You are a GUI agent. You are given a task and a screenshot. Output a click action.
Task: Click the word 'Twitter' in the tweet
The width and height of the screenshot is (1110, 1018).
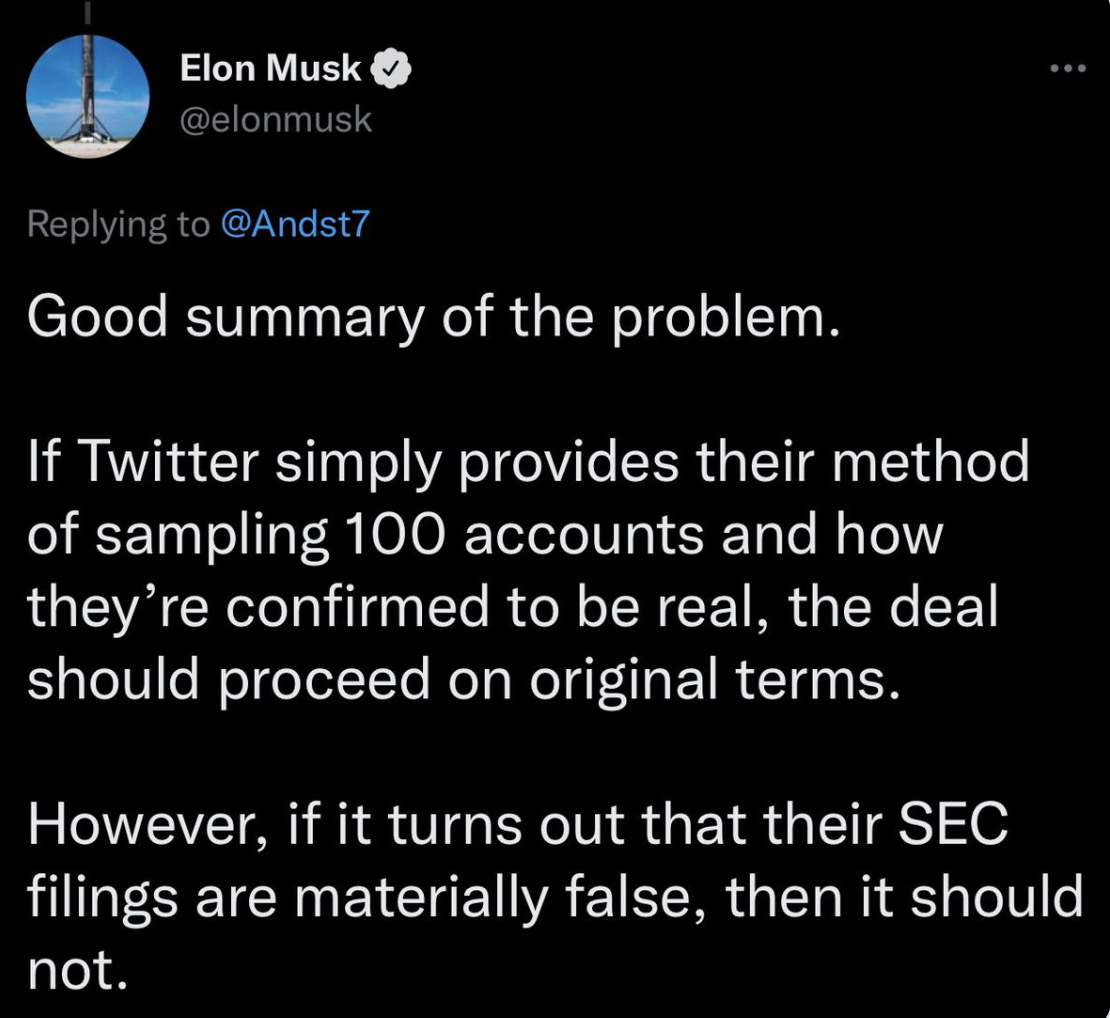pos(171,461)
